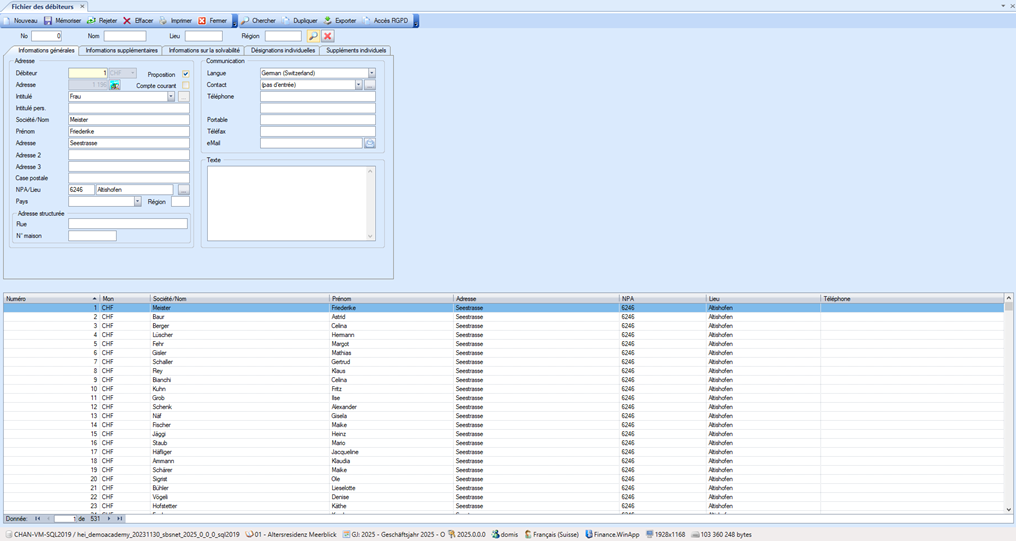Open the Informations sur la solvabilité tab
Viewport: 1016px width, 541px height.
204,50
